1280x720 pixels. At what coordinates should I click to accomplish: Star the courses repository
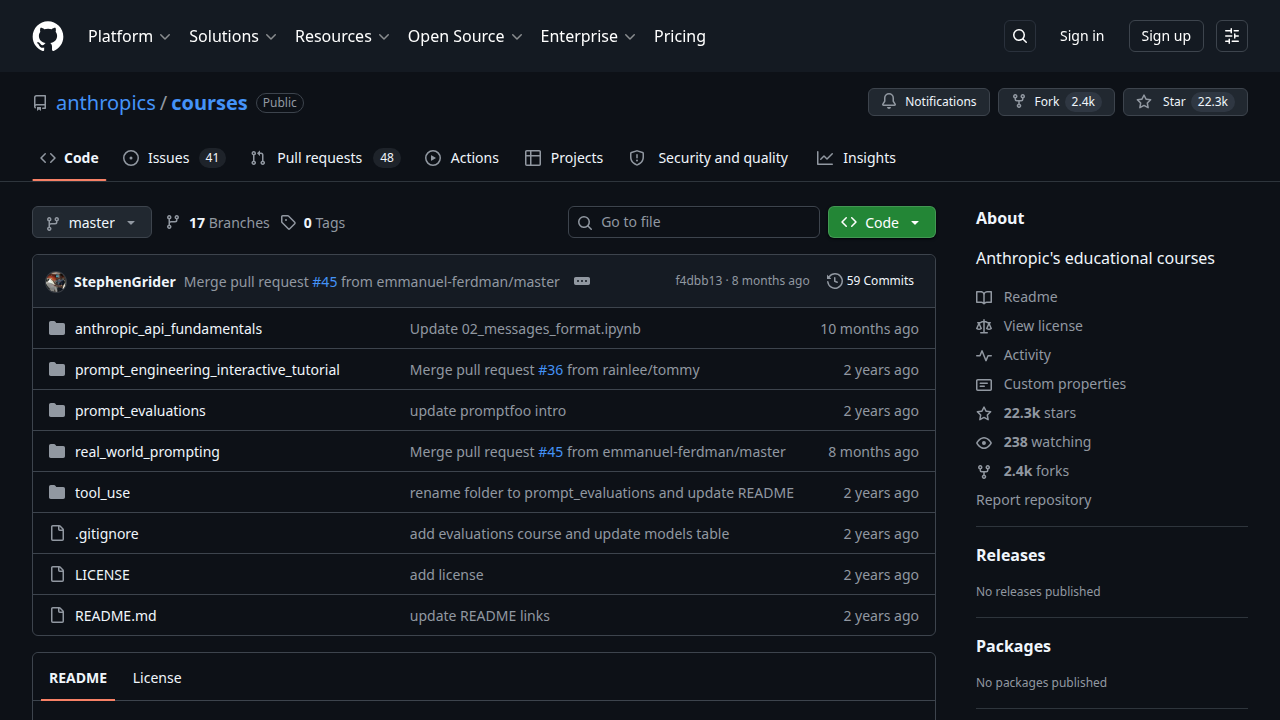(1185, 102)
